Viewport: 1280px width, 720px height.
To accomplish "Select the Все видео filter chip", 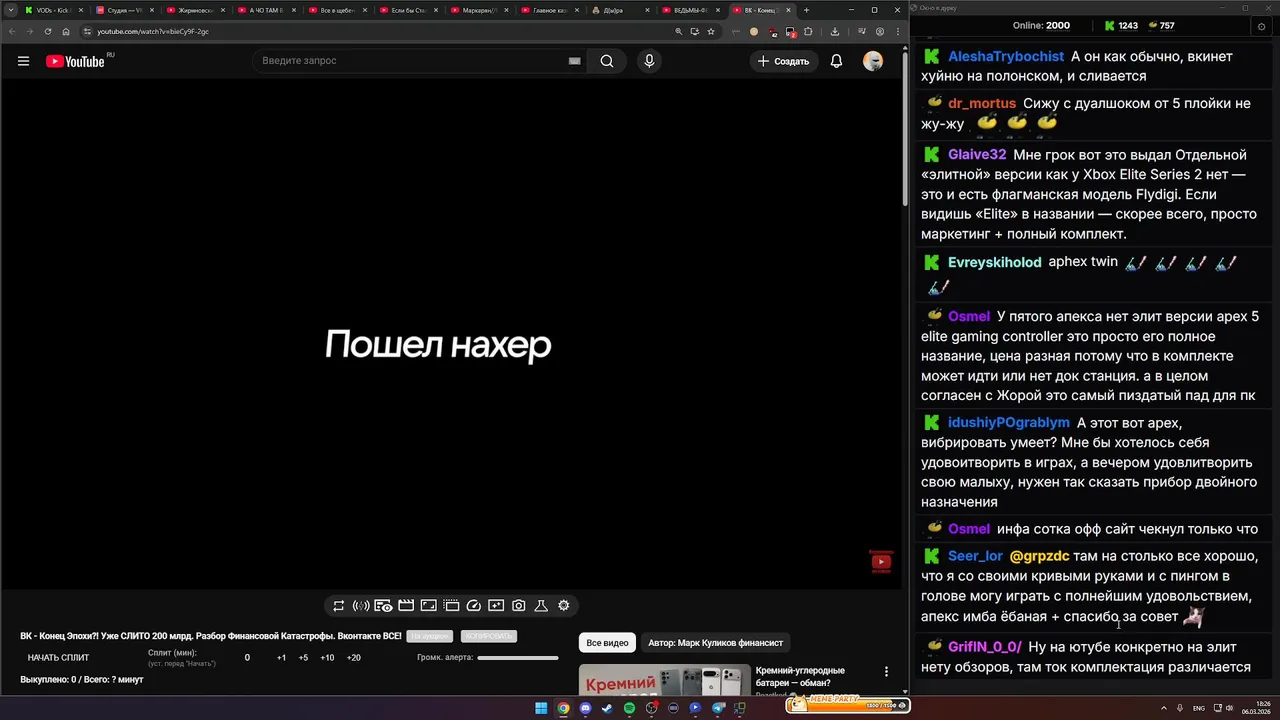I will point(607,643).
